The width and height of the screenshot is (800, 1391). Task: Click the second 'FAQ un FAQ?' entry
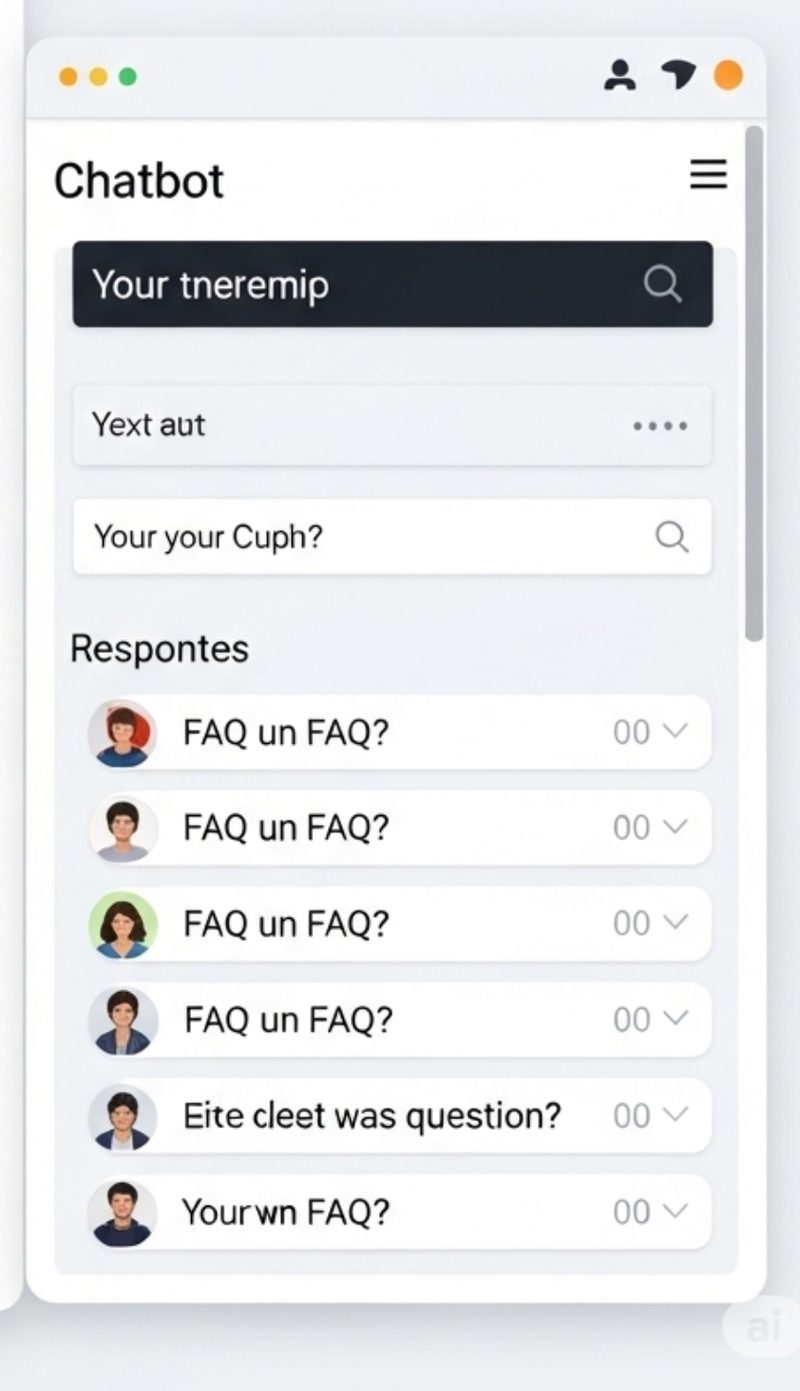click(400, 828)
